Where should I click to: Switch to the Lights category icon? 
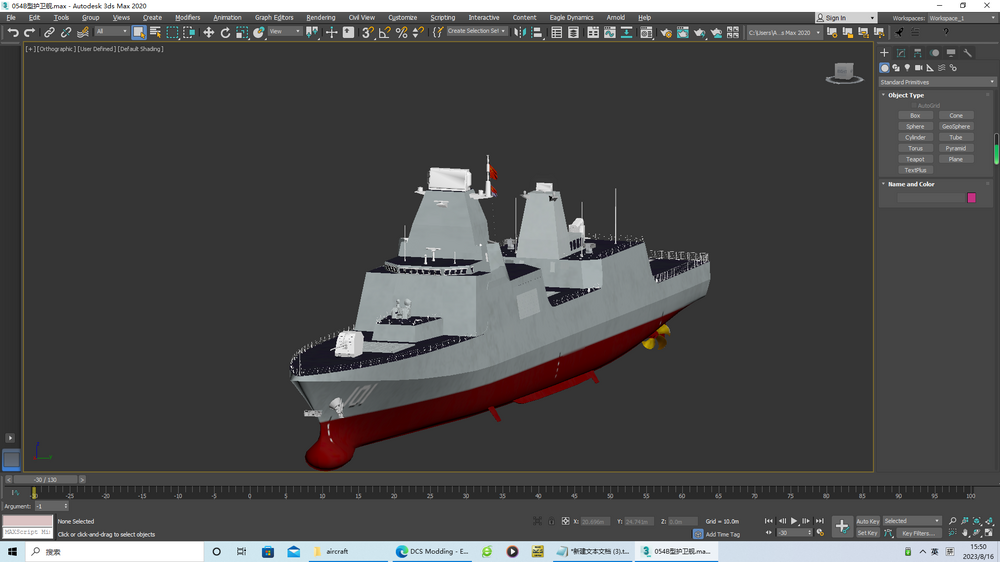(907, 68)
